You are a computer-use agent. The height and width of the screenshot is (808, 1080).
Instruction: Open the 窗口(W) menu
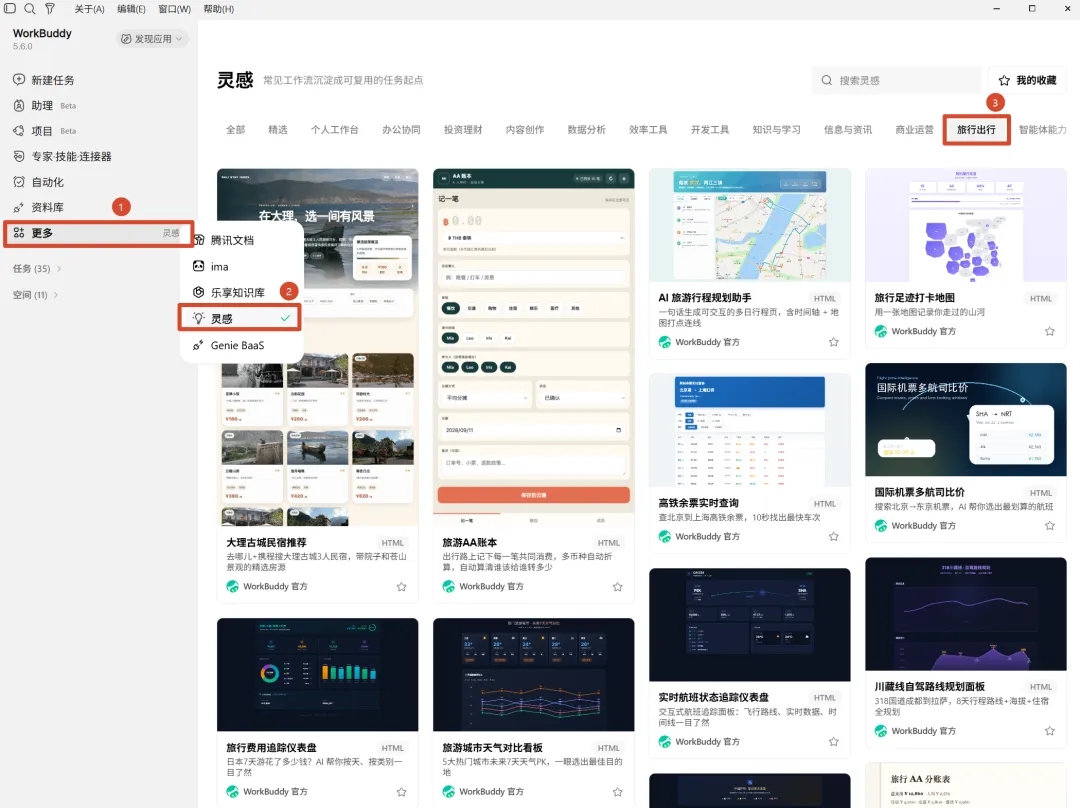[x=174, y=9]
